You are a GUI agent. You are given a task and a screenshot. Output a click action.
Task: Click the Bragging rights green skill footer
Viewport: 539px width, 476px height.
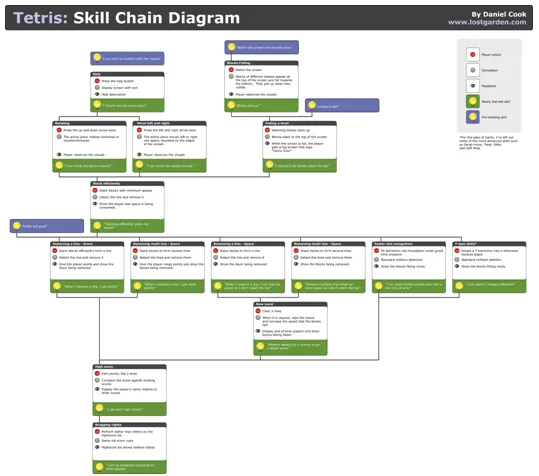tap(130, 467)
